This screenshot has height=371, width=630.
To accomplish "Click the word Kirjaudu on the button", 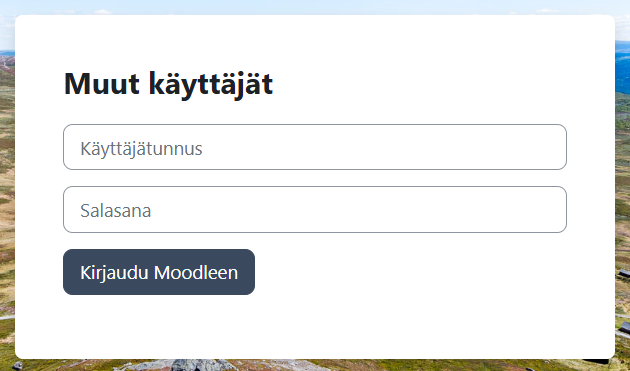I will coord(115,273).
